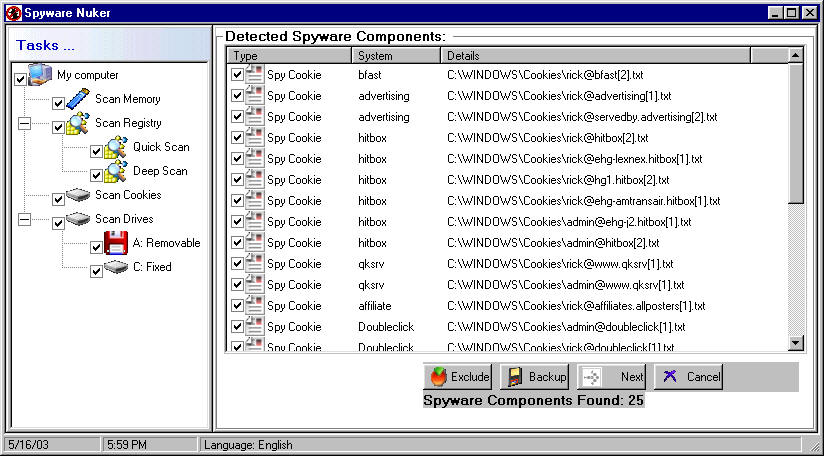Image resolution: width=824 pixels, height=456 pixels.
Task: Click the Scan Drives disk icon
Action: click(78, 219)
